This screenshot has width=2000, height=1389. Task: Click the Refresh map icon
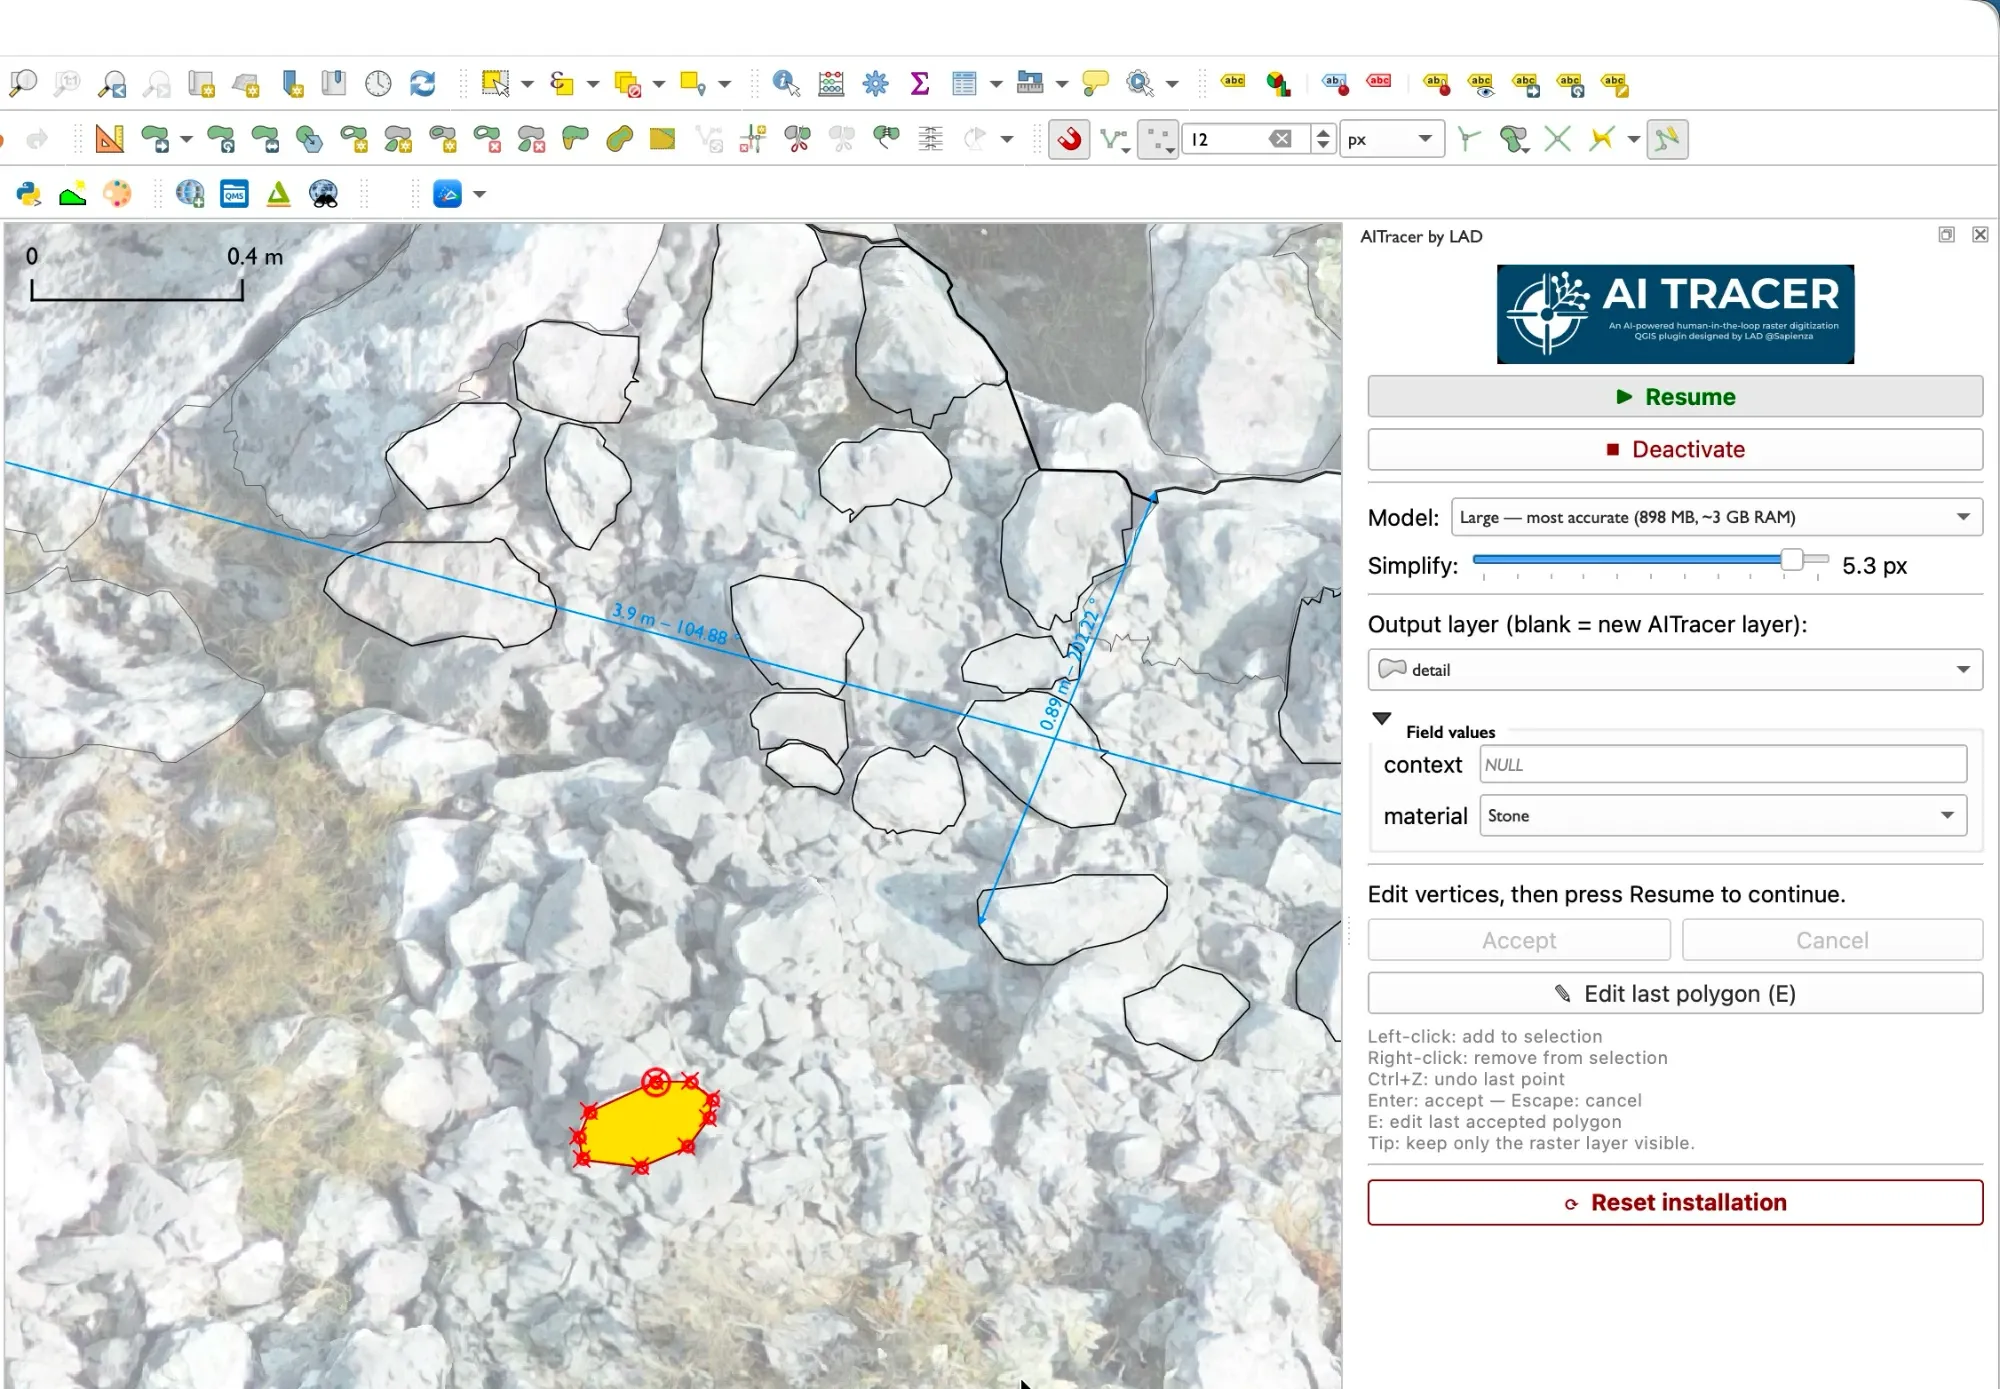pyautogui.click(x=423, y=84)
